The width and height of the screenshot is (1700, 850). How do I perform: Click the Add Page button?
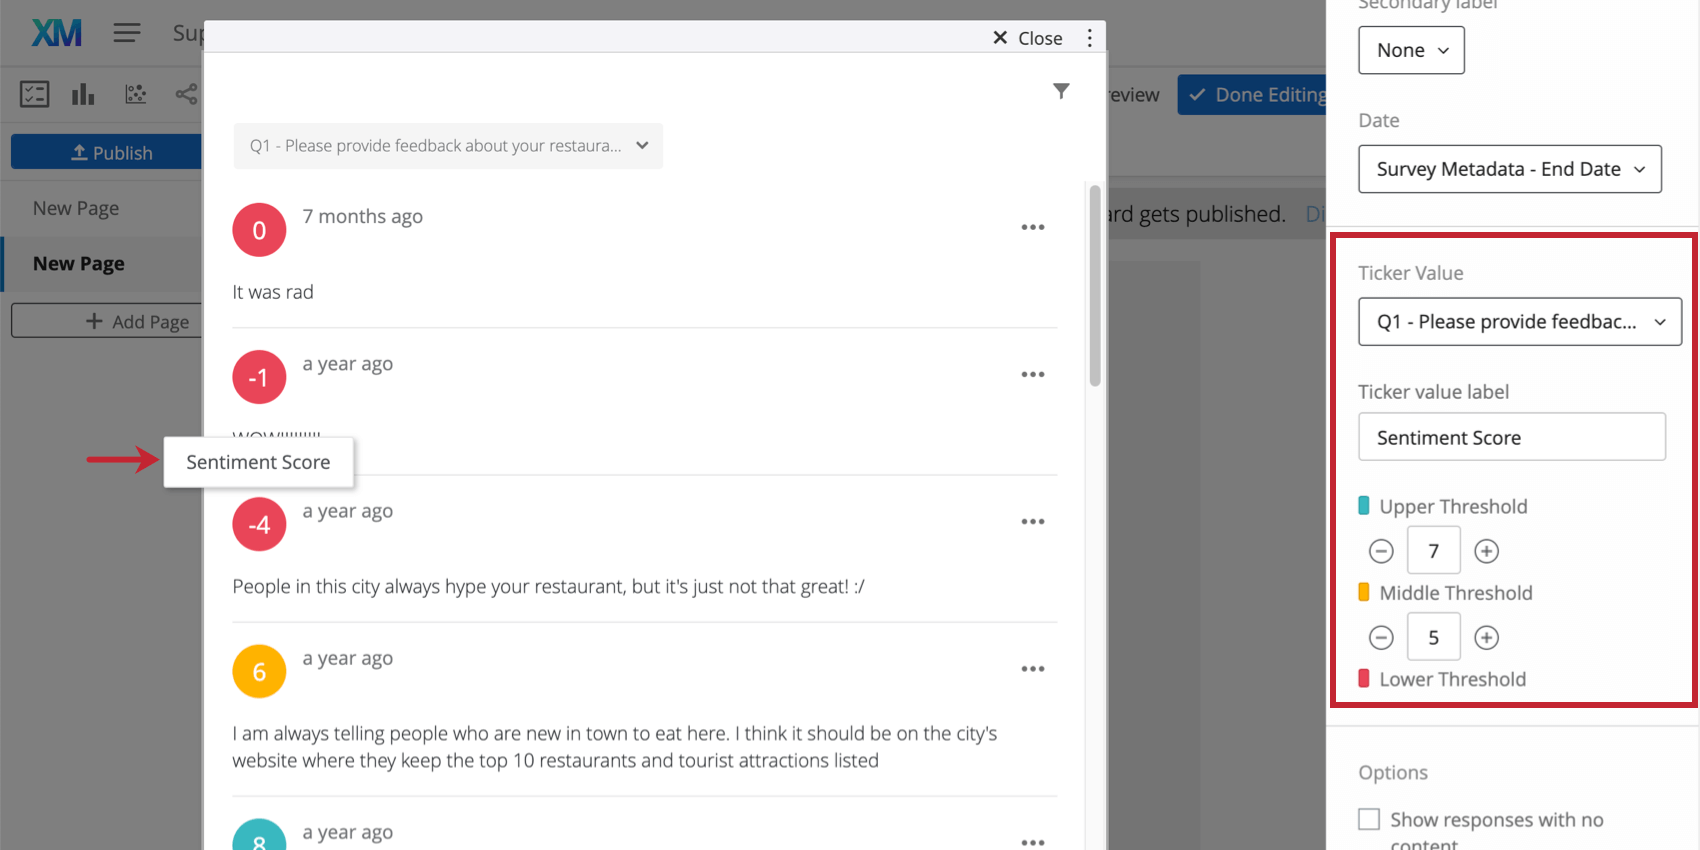tap(108, 321)
